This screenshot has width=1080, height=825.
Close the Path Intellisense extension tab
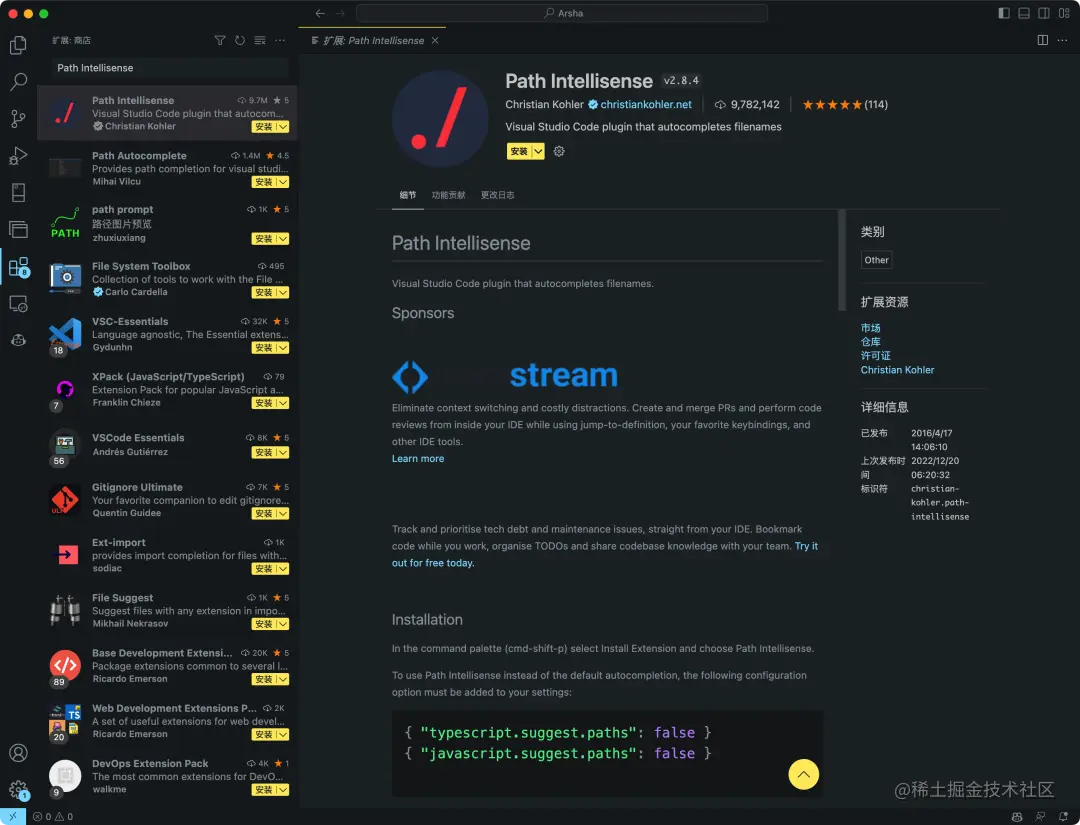click(x=435, y=41)
